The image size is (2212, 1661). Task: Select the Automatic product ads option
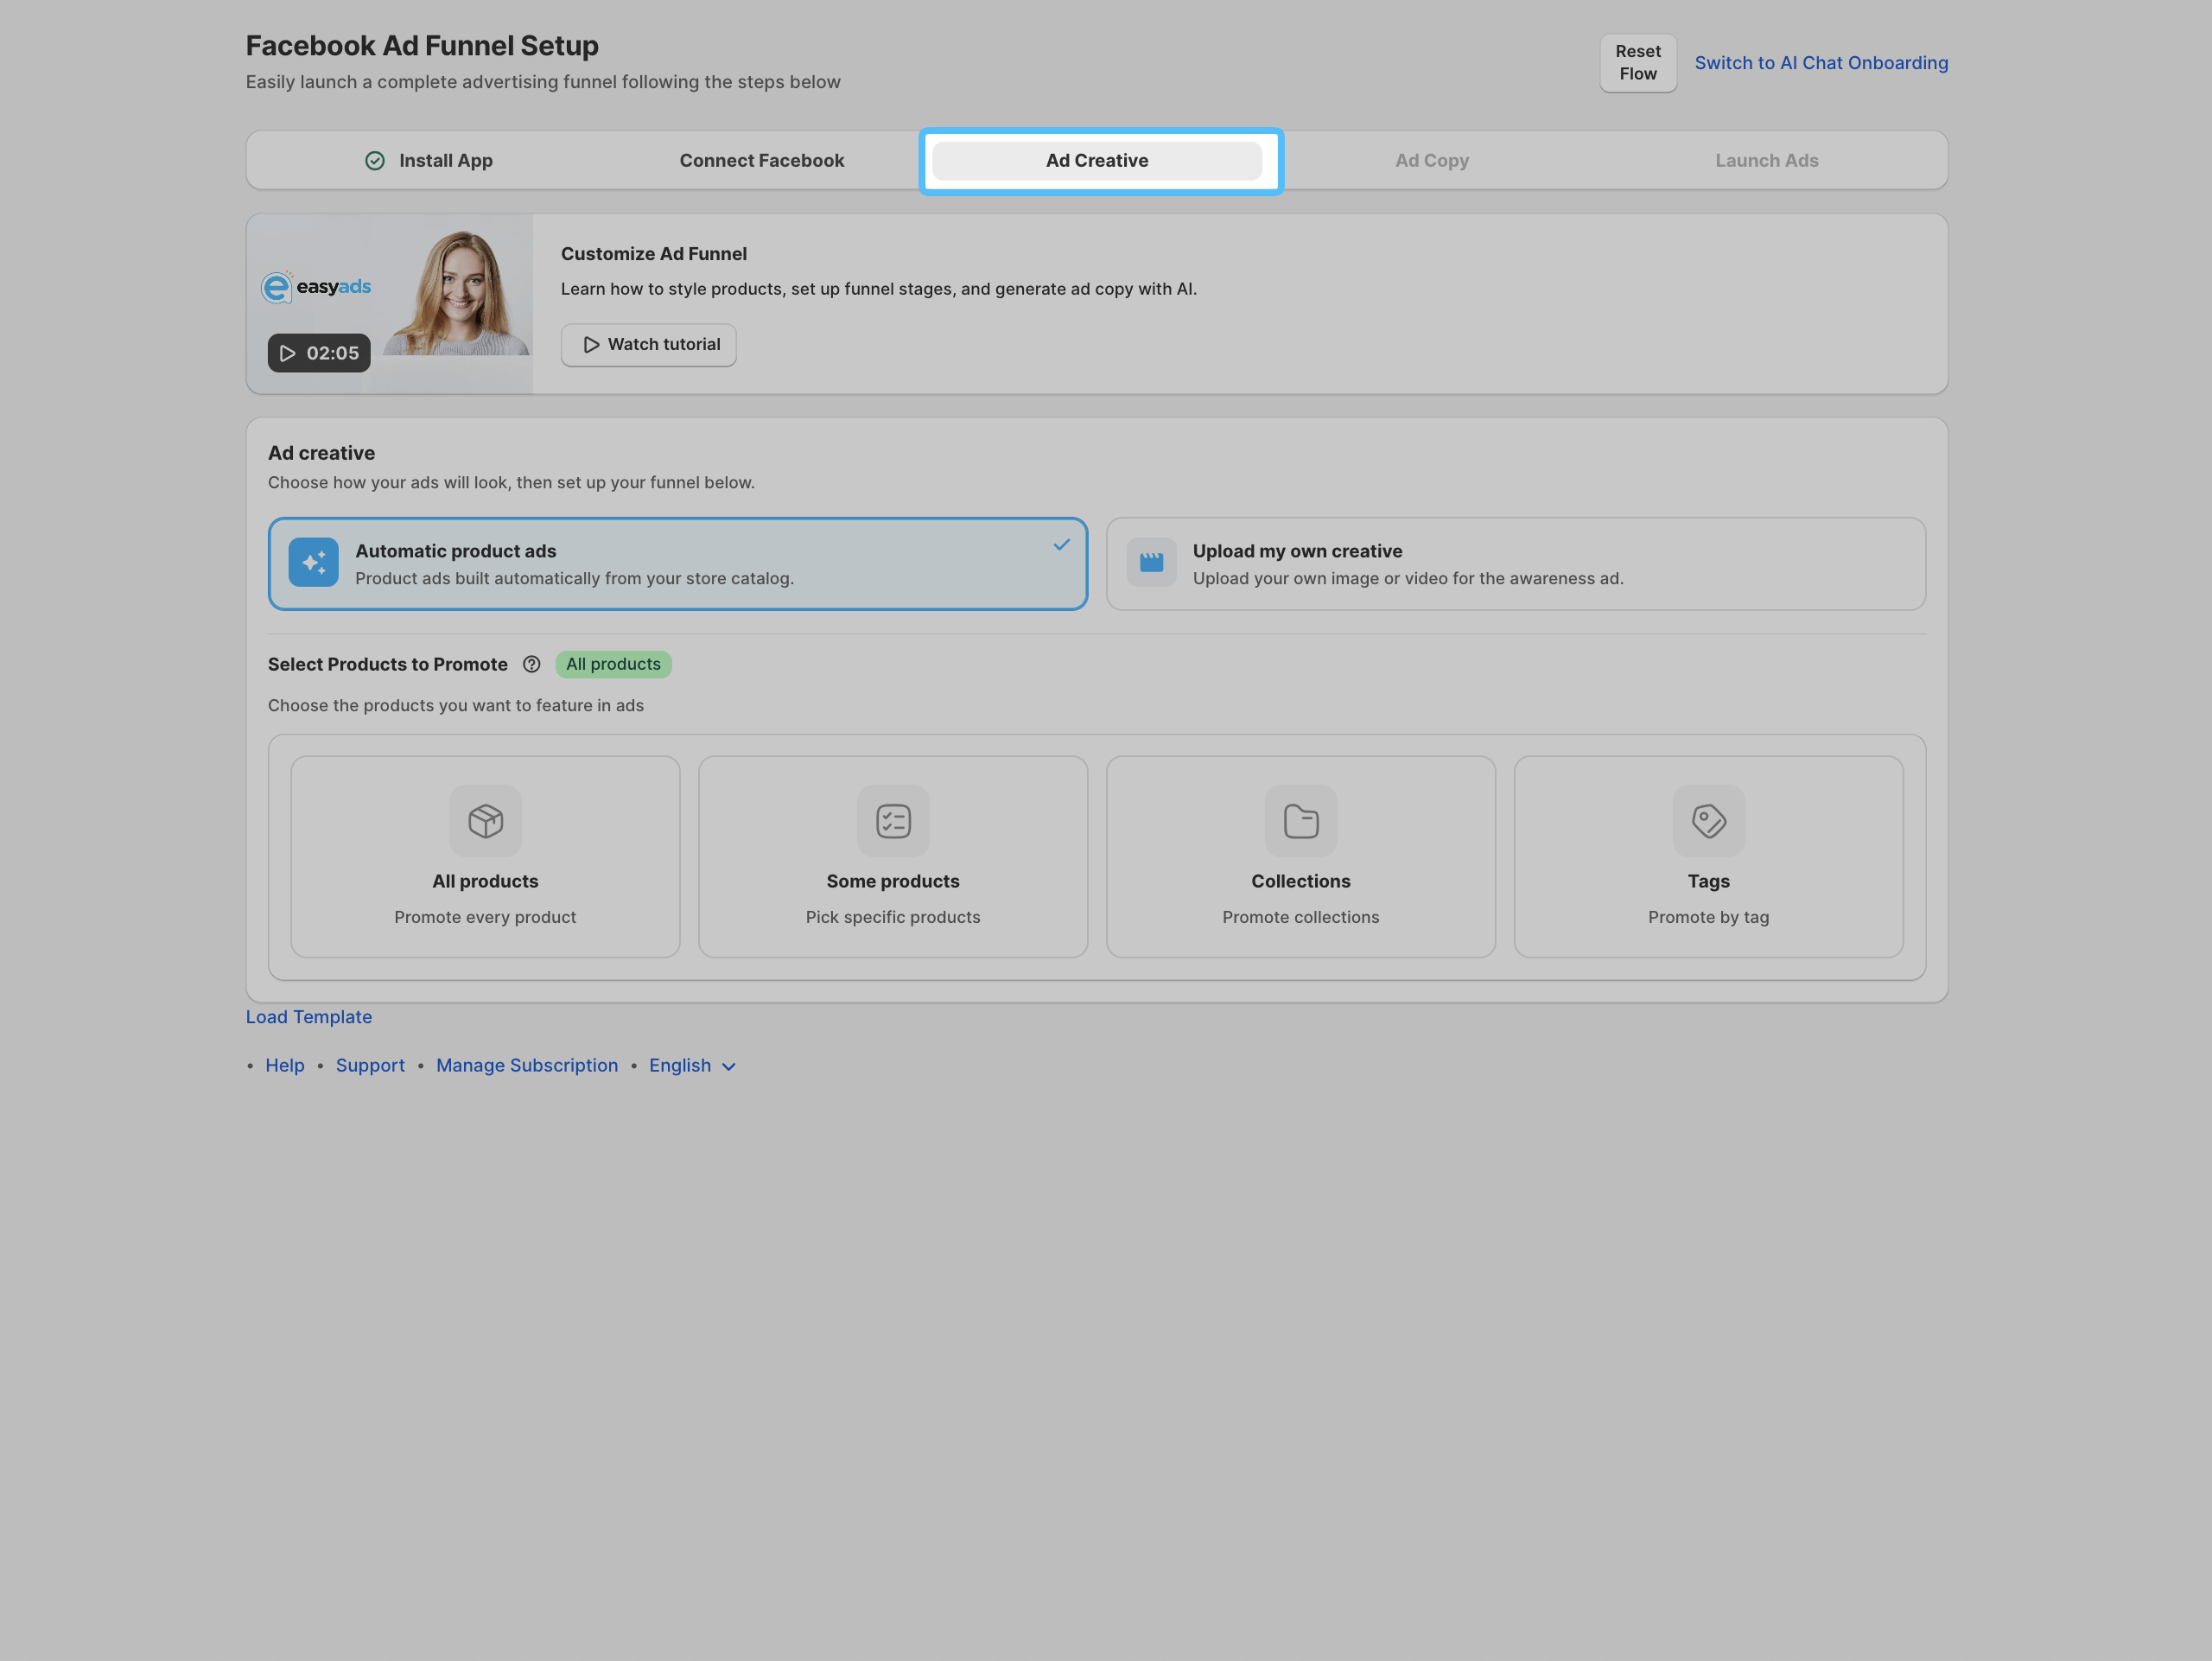[x=678, y=564]
